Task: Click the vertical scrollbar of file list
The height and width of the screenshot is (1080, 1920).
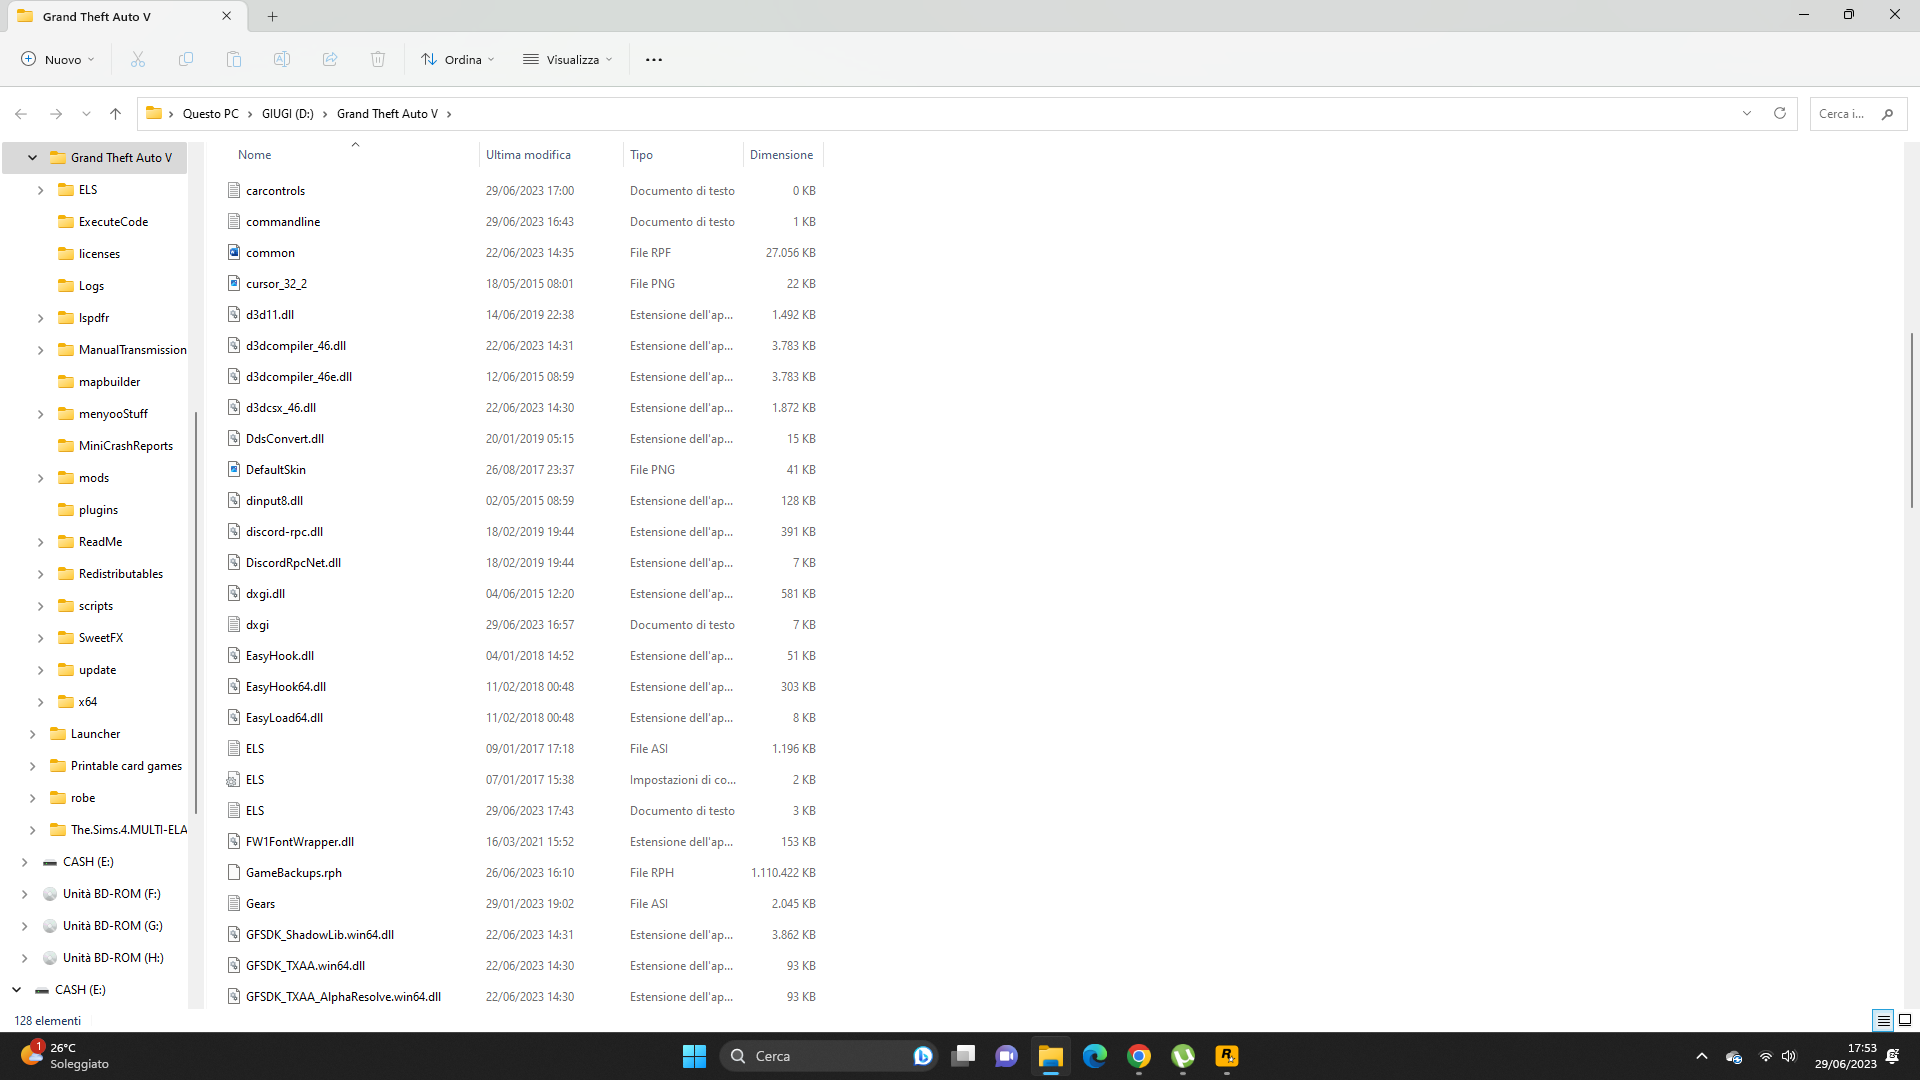Action: click(1911, 420)
